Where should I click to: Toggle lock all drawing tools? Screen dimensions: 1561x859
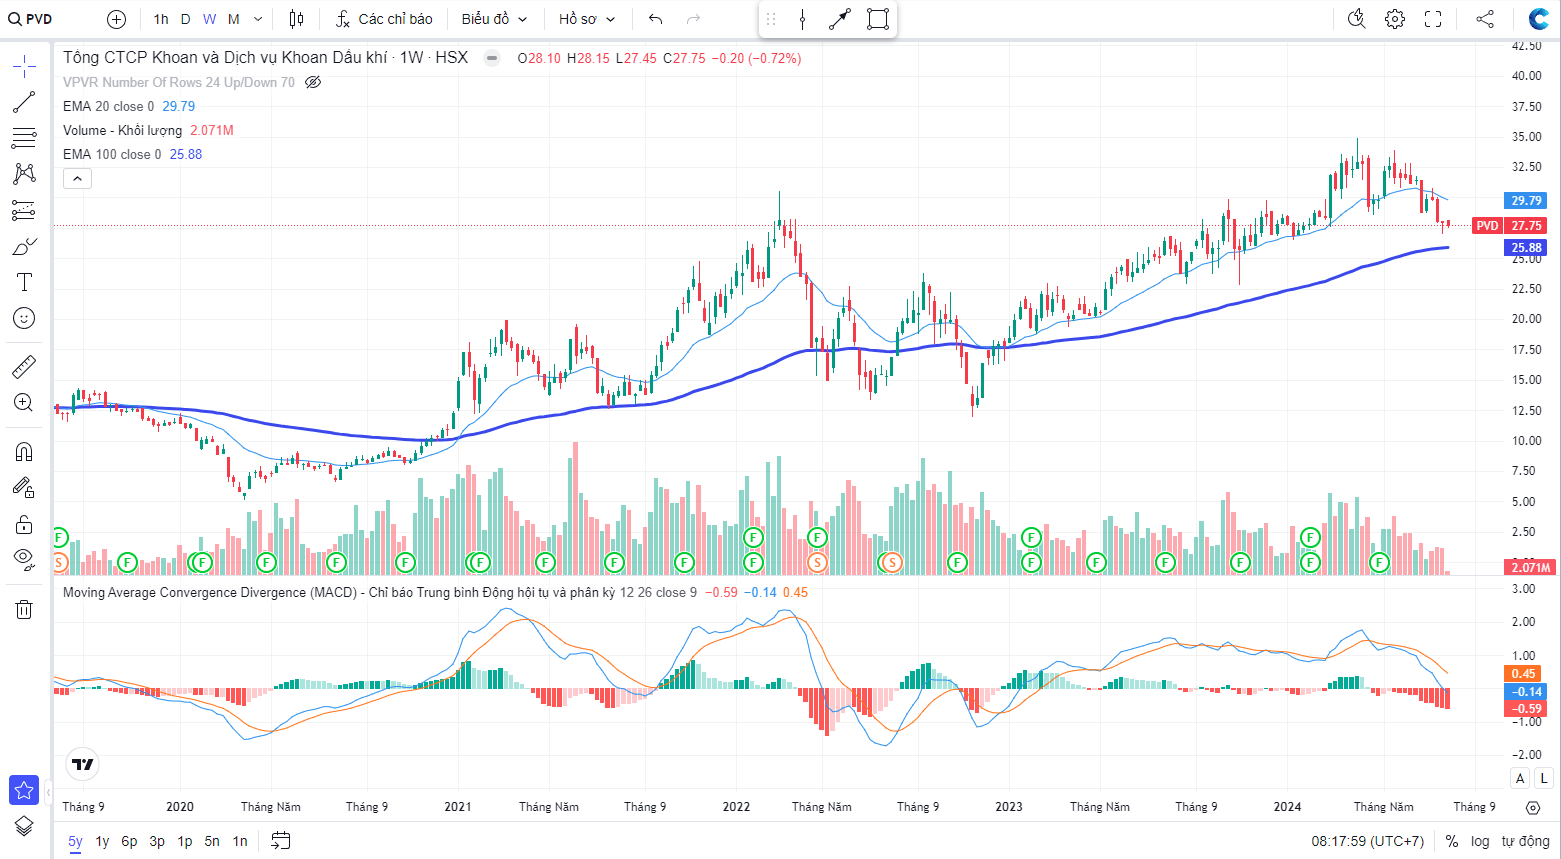(24, 524)
